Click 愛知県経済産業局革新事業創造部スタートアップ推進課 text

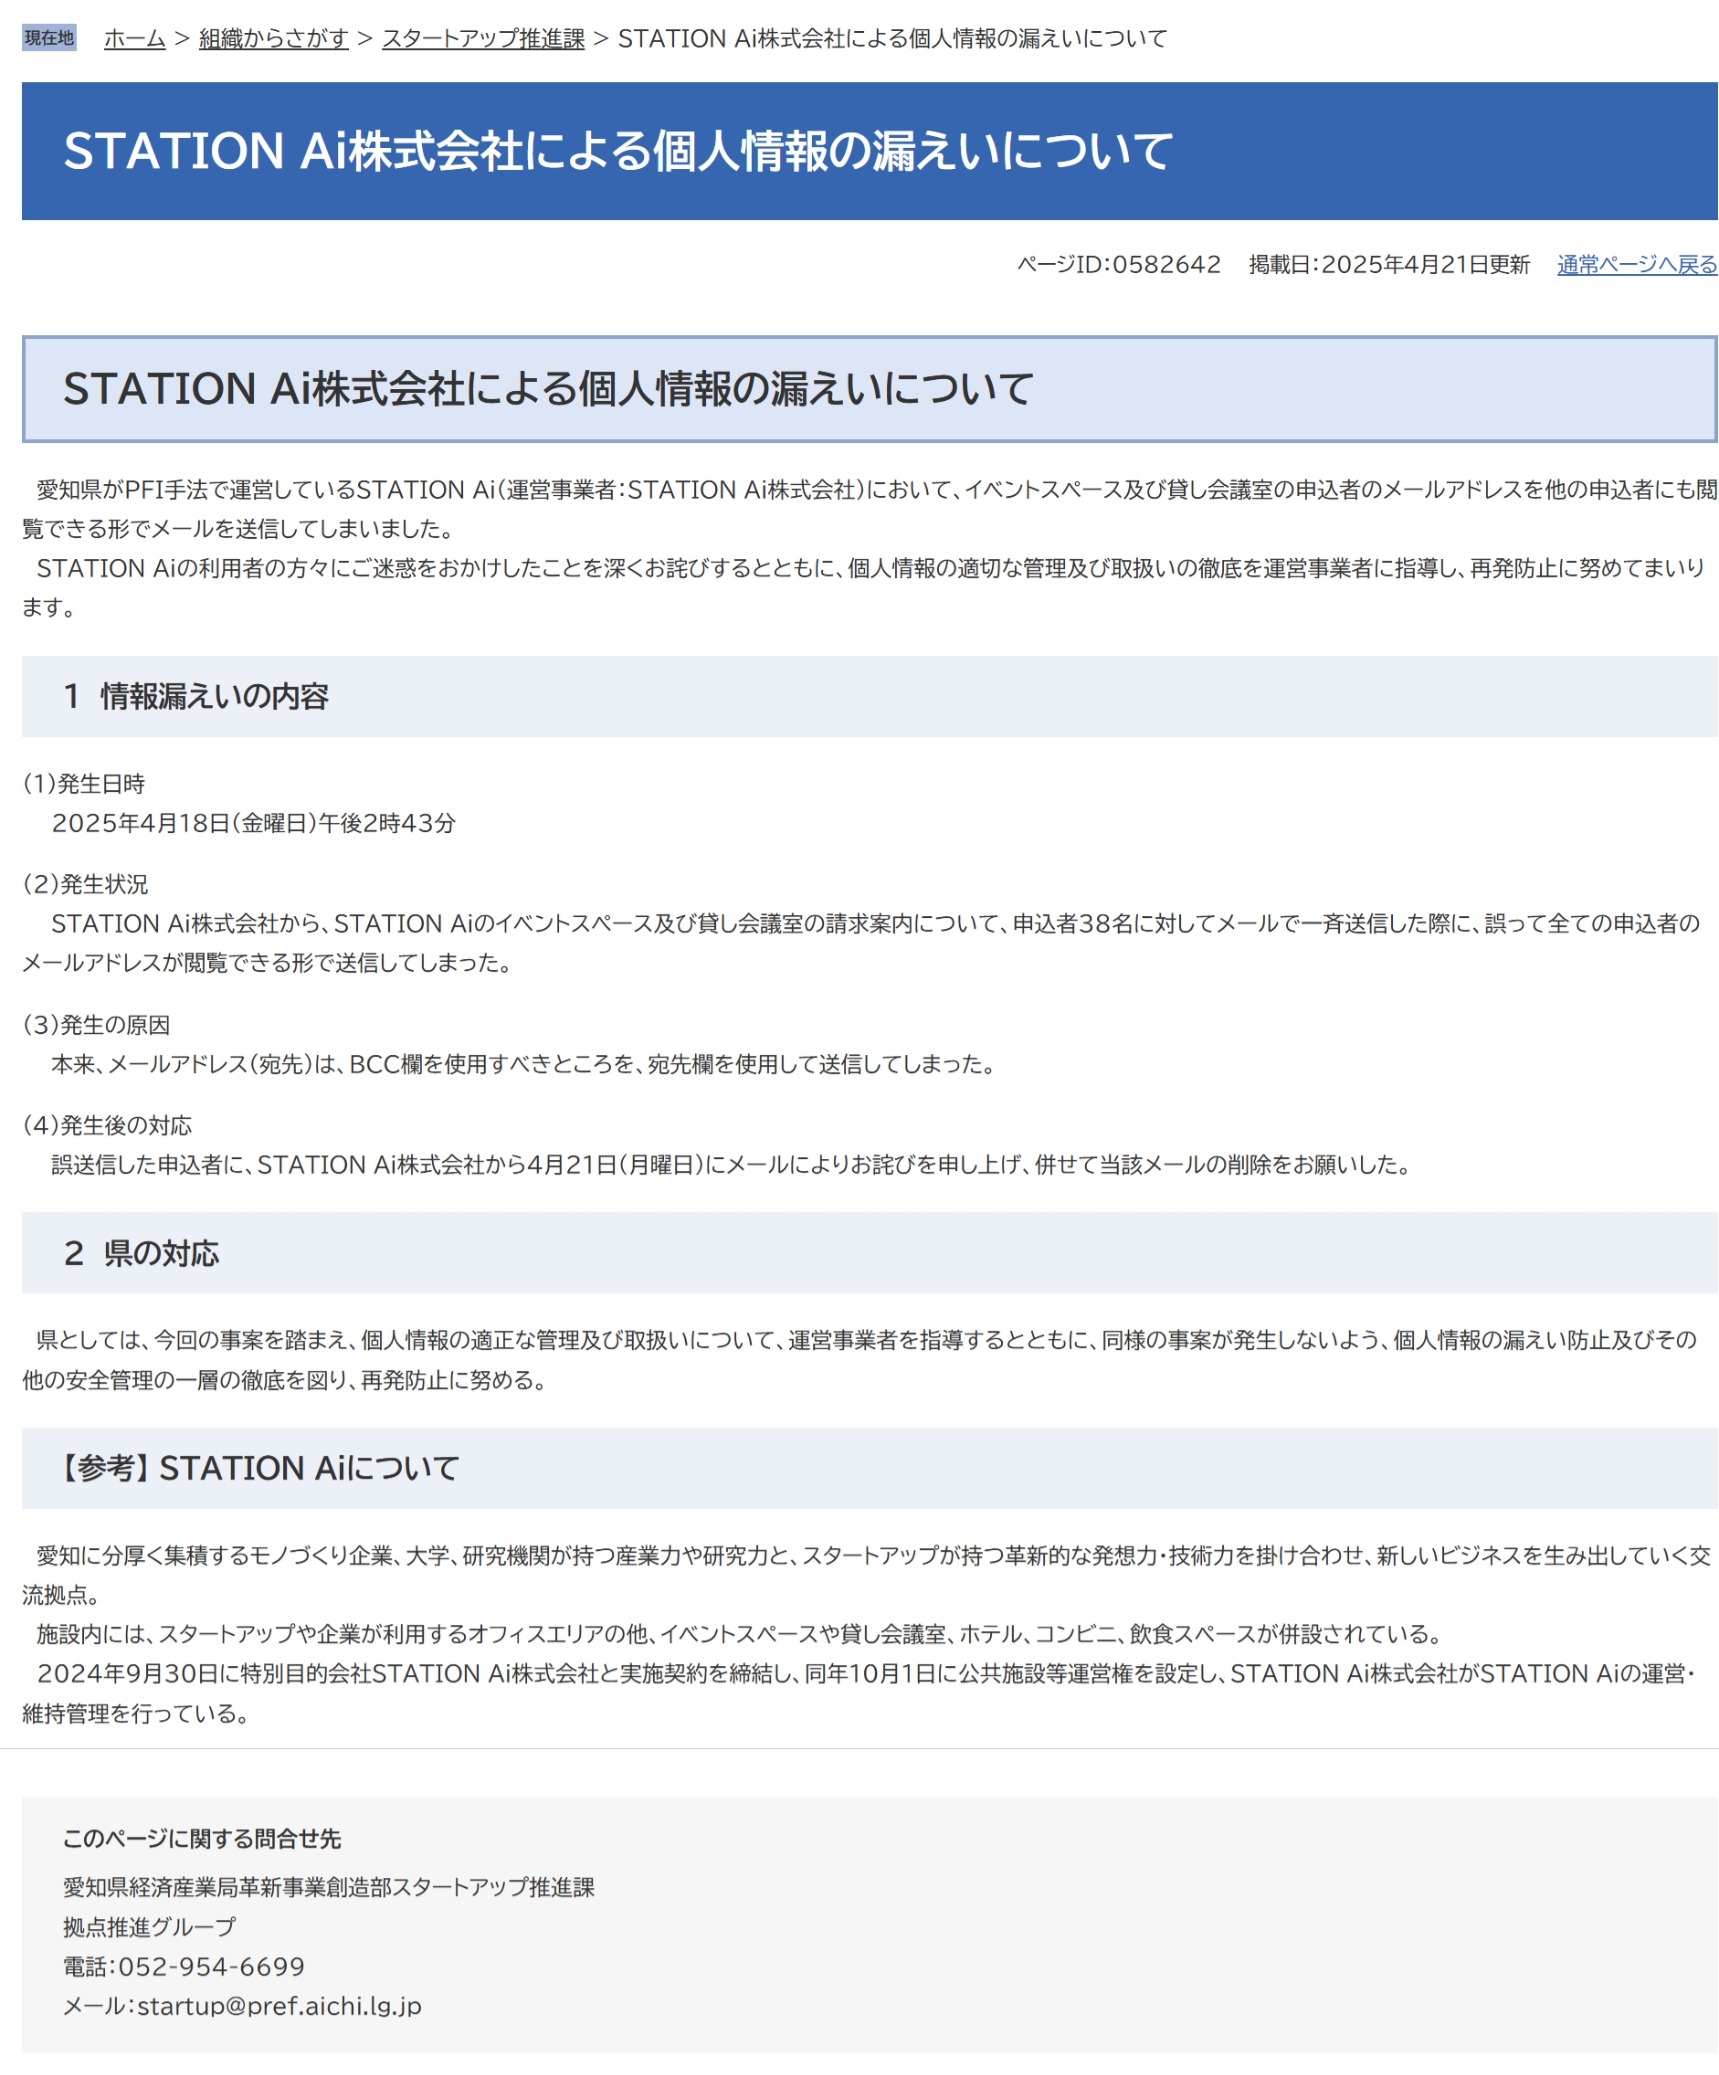point(329,1886)
